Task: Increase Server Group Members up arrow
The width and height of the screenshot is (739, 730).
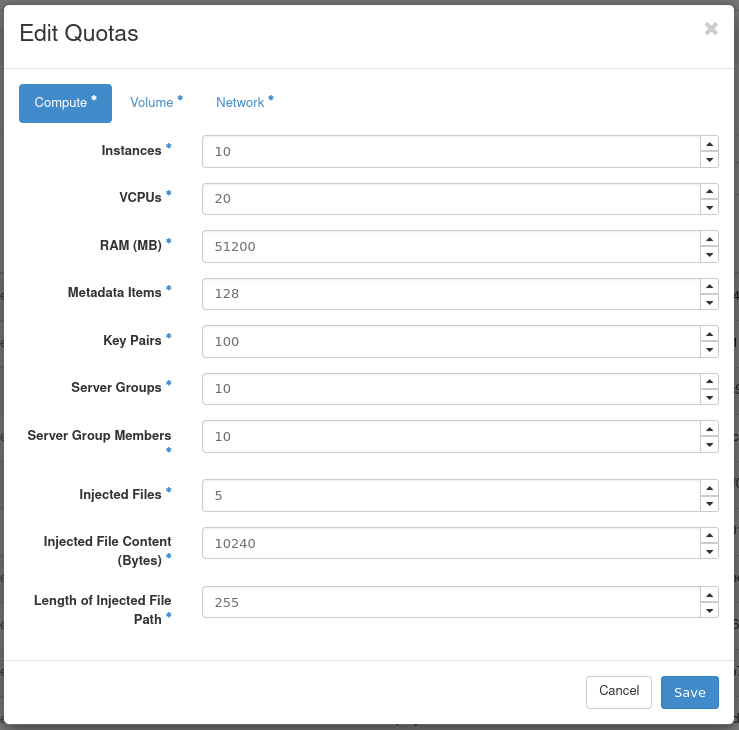Action: 709,428
